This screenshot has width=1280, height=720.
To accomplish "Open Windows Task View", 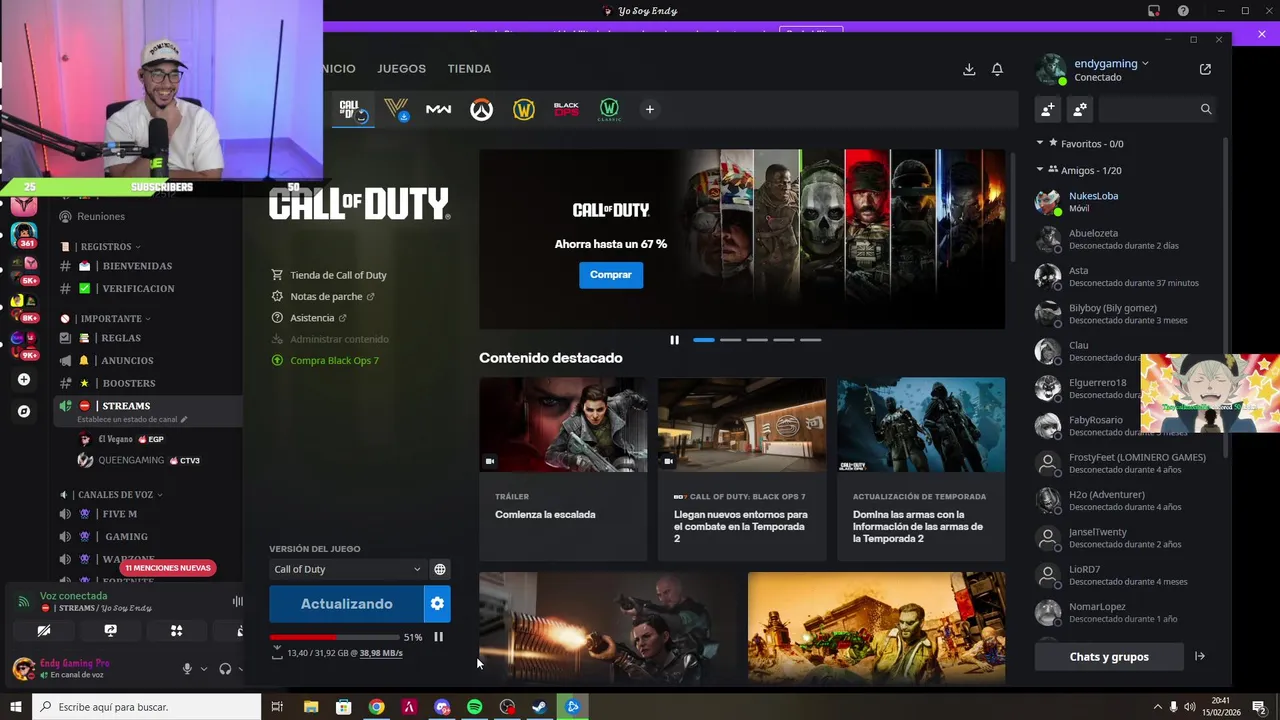I will click(277, 707).
